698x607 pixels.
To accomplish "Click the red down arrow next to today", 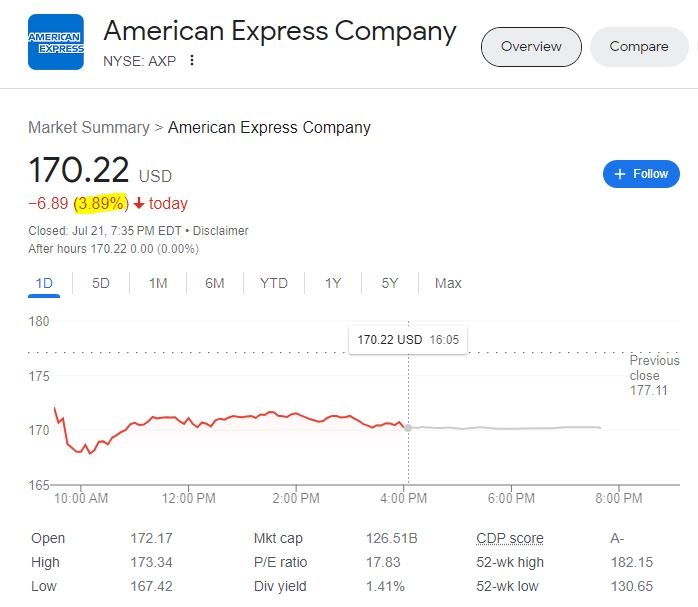I will tap(139, 203).
